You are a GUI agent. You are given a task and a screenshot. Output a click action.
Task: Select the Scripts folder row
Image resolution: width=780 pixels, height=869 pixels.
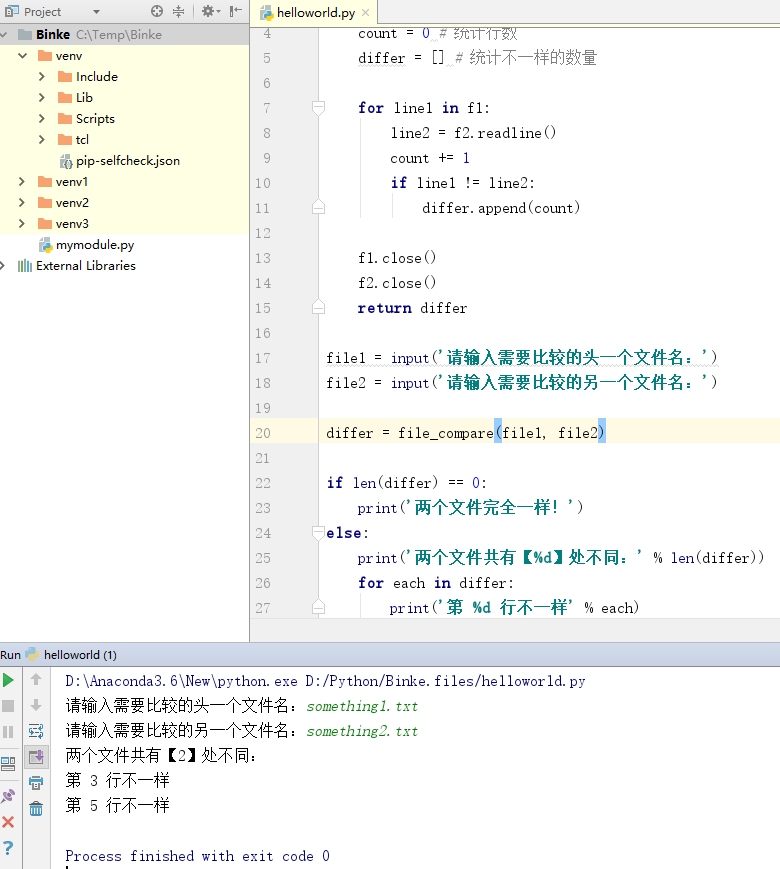tap(124, 119)
